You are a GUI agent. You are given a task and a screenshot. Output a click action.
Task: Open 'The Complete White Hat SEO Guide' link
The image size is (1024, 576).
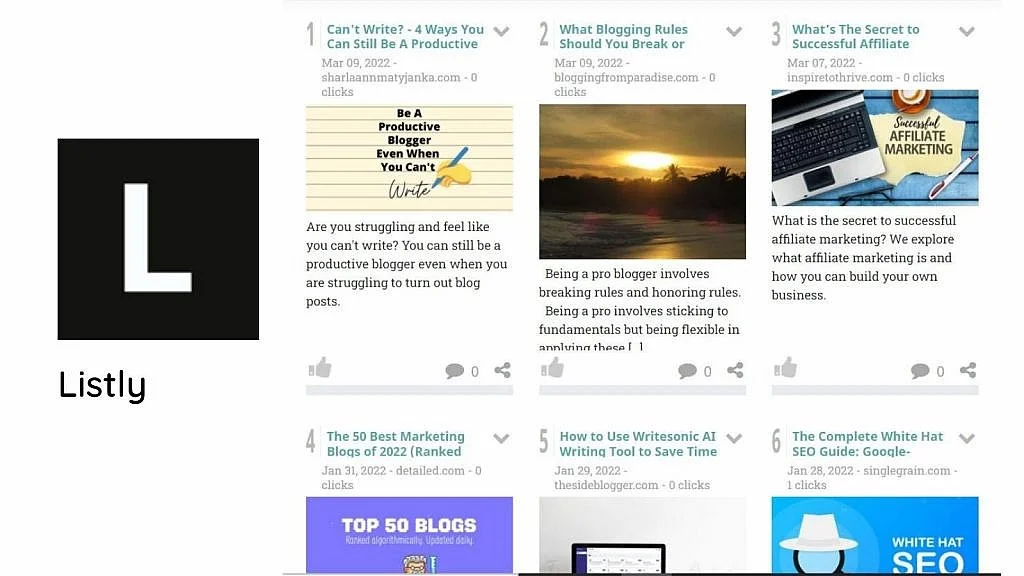click(x=867, y=443)
